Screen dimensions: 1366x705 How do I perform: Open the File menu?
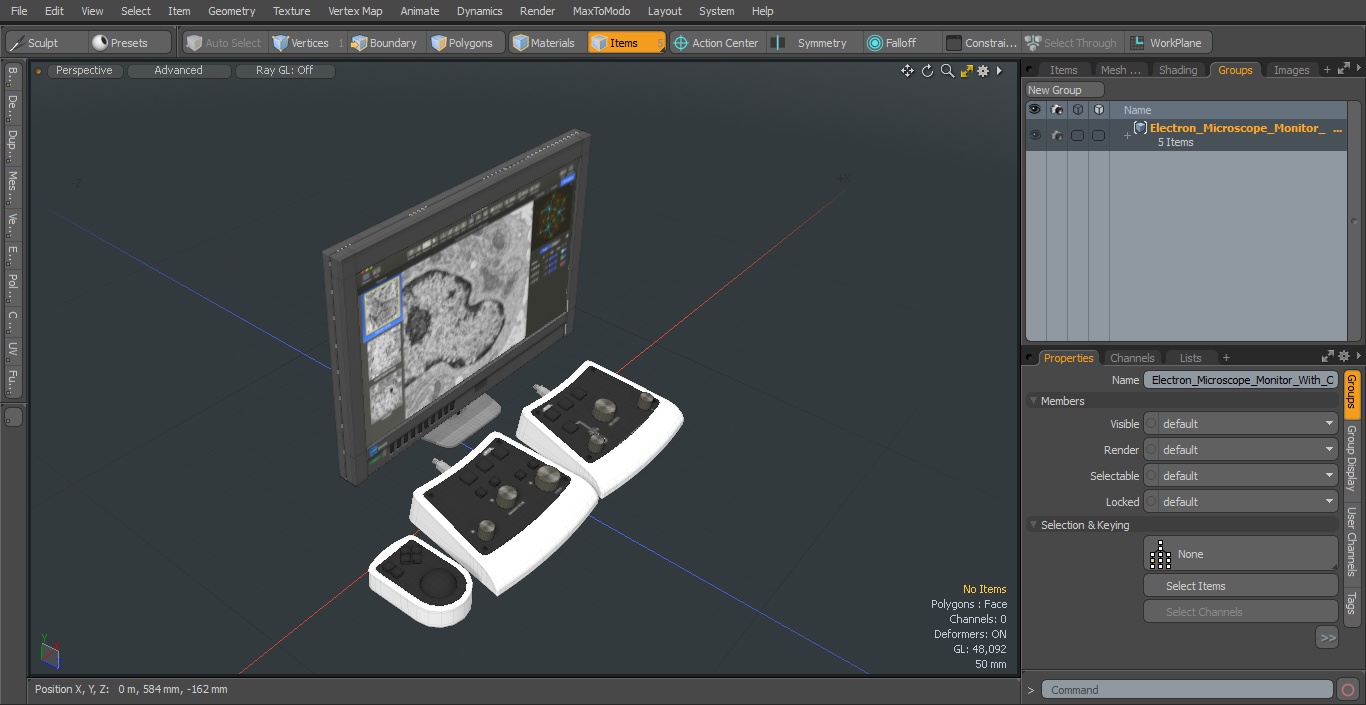(x=19, y=11)
